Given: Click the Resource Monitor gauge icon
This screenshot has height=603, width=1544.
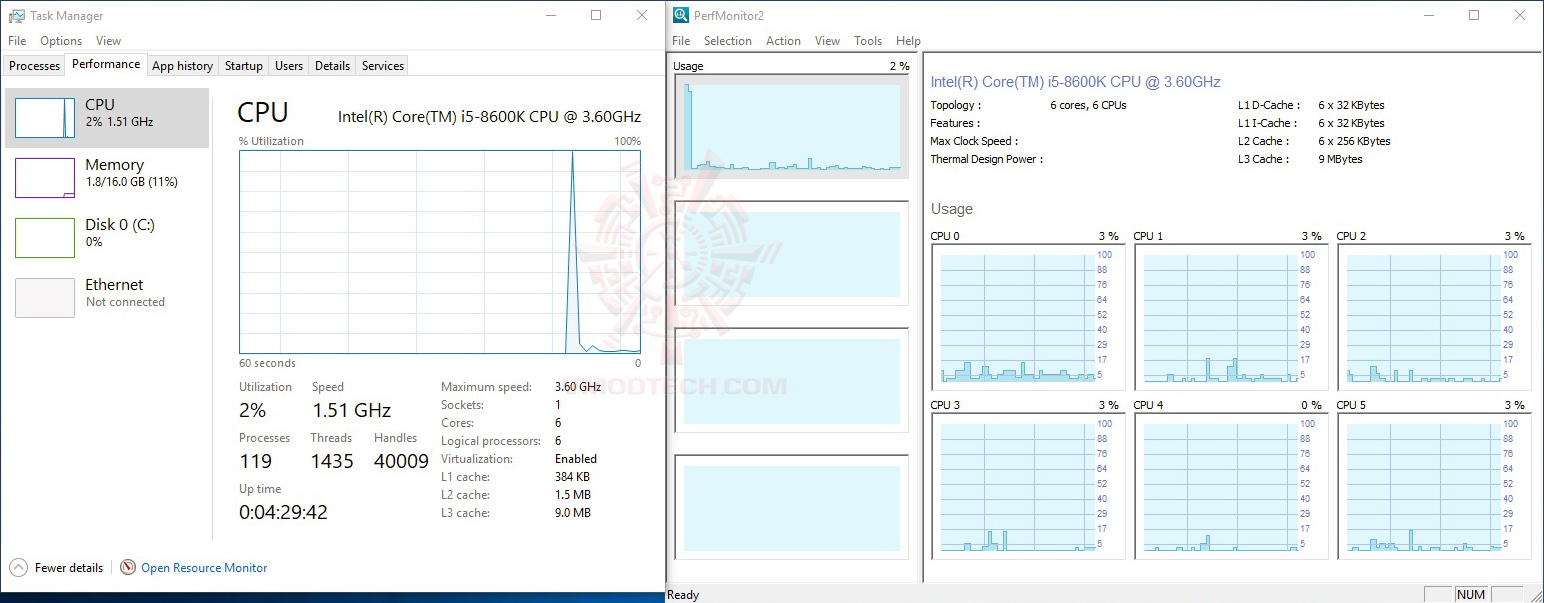Looking at the screenshot, I should 128,567.
